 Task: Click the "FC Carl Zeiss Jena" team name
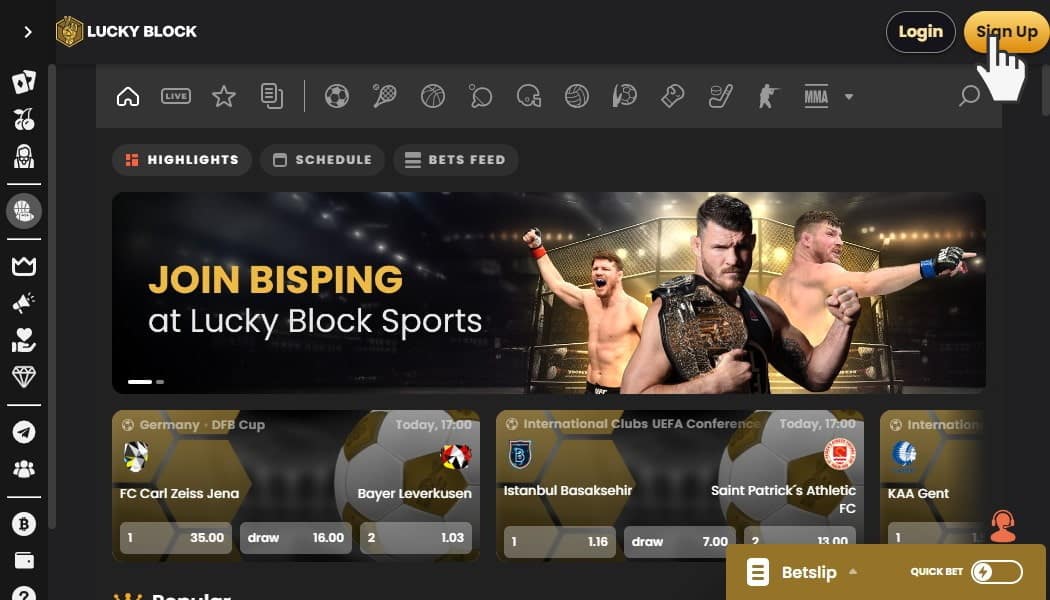(179, 494)
